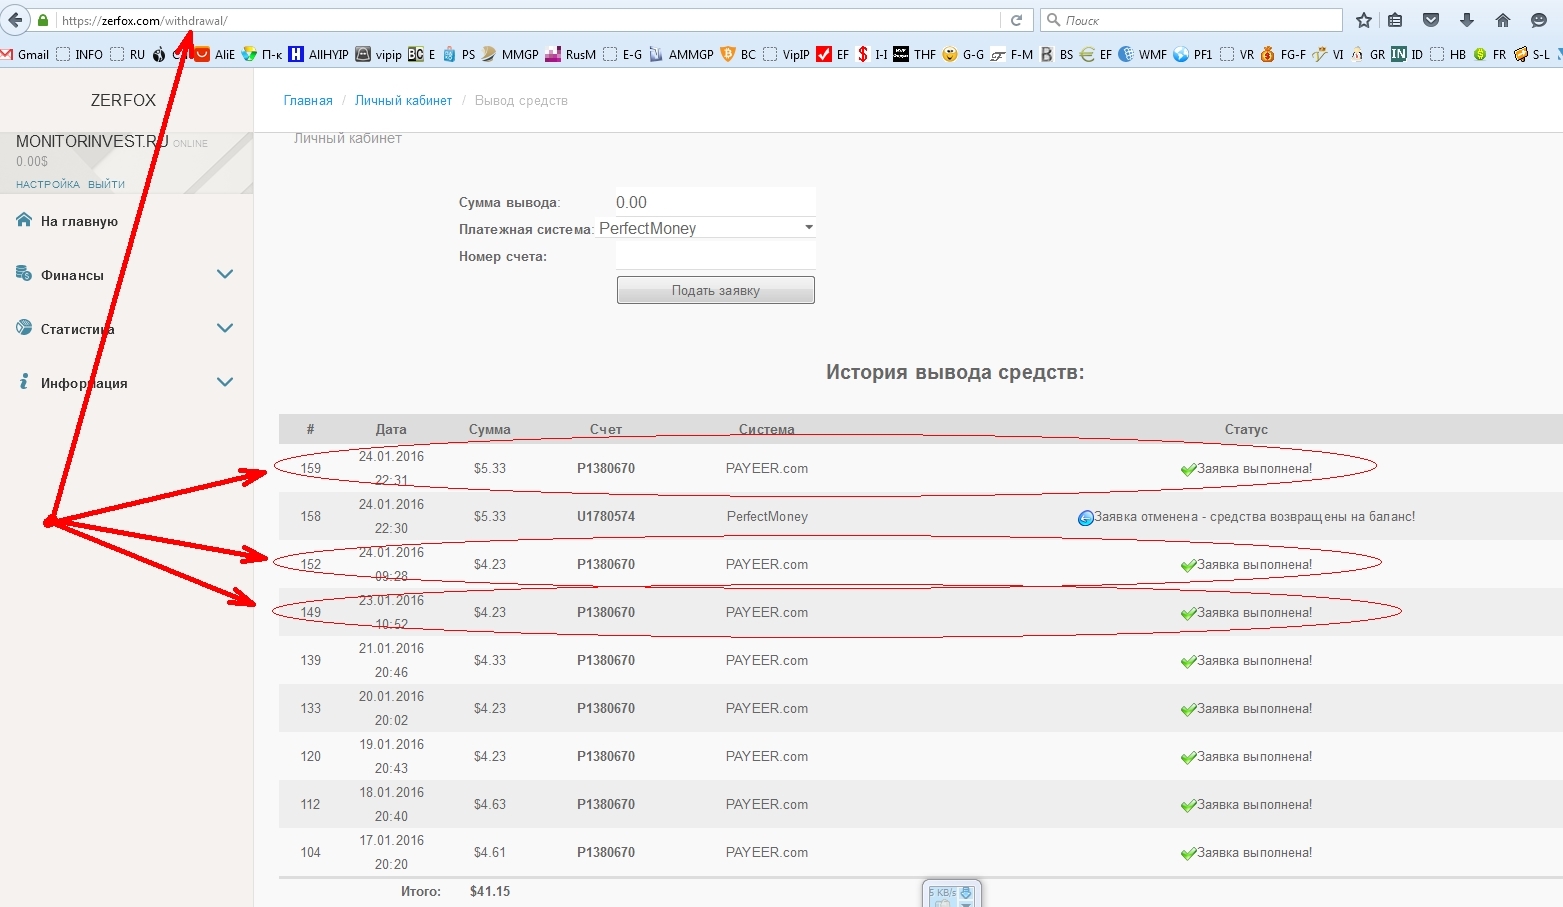1563x907 pixels.
Task: Show bookmarks list icon next to star
Action: click(x=1395, y=20)
